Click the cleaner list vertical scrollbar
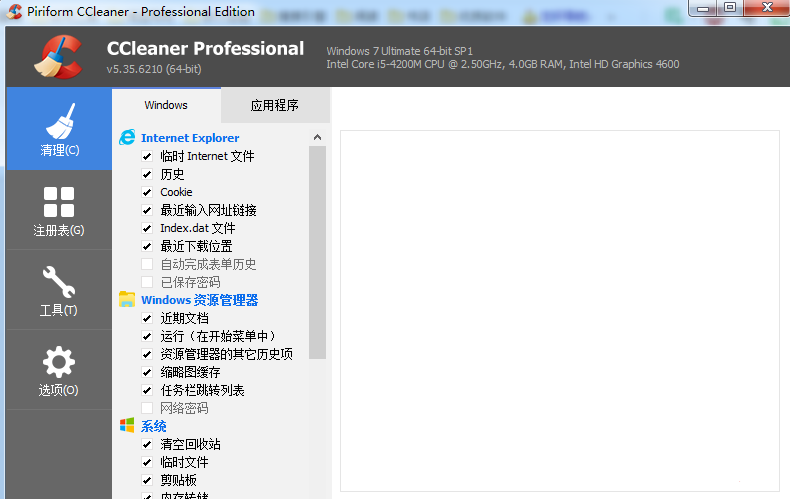The width and height of the screenshot is (790, 499). pos(318,252)
